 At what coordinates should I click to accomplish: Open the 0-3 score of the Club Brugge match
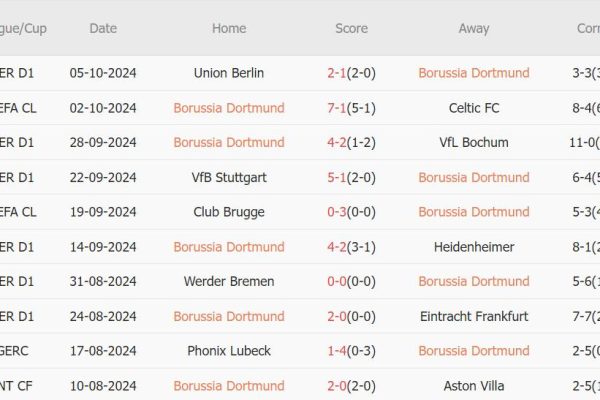click(x=338, y=212)
